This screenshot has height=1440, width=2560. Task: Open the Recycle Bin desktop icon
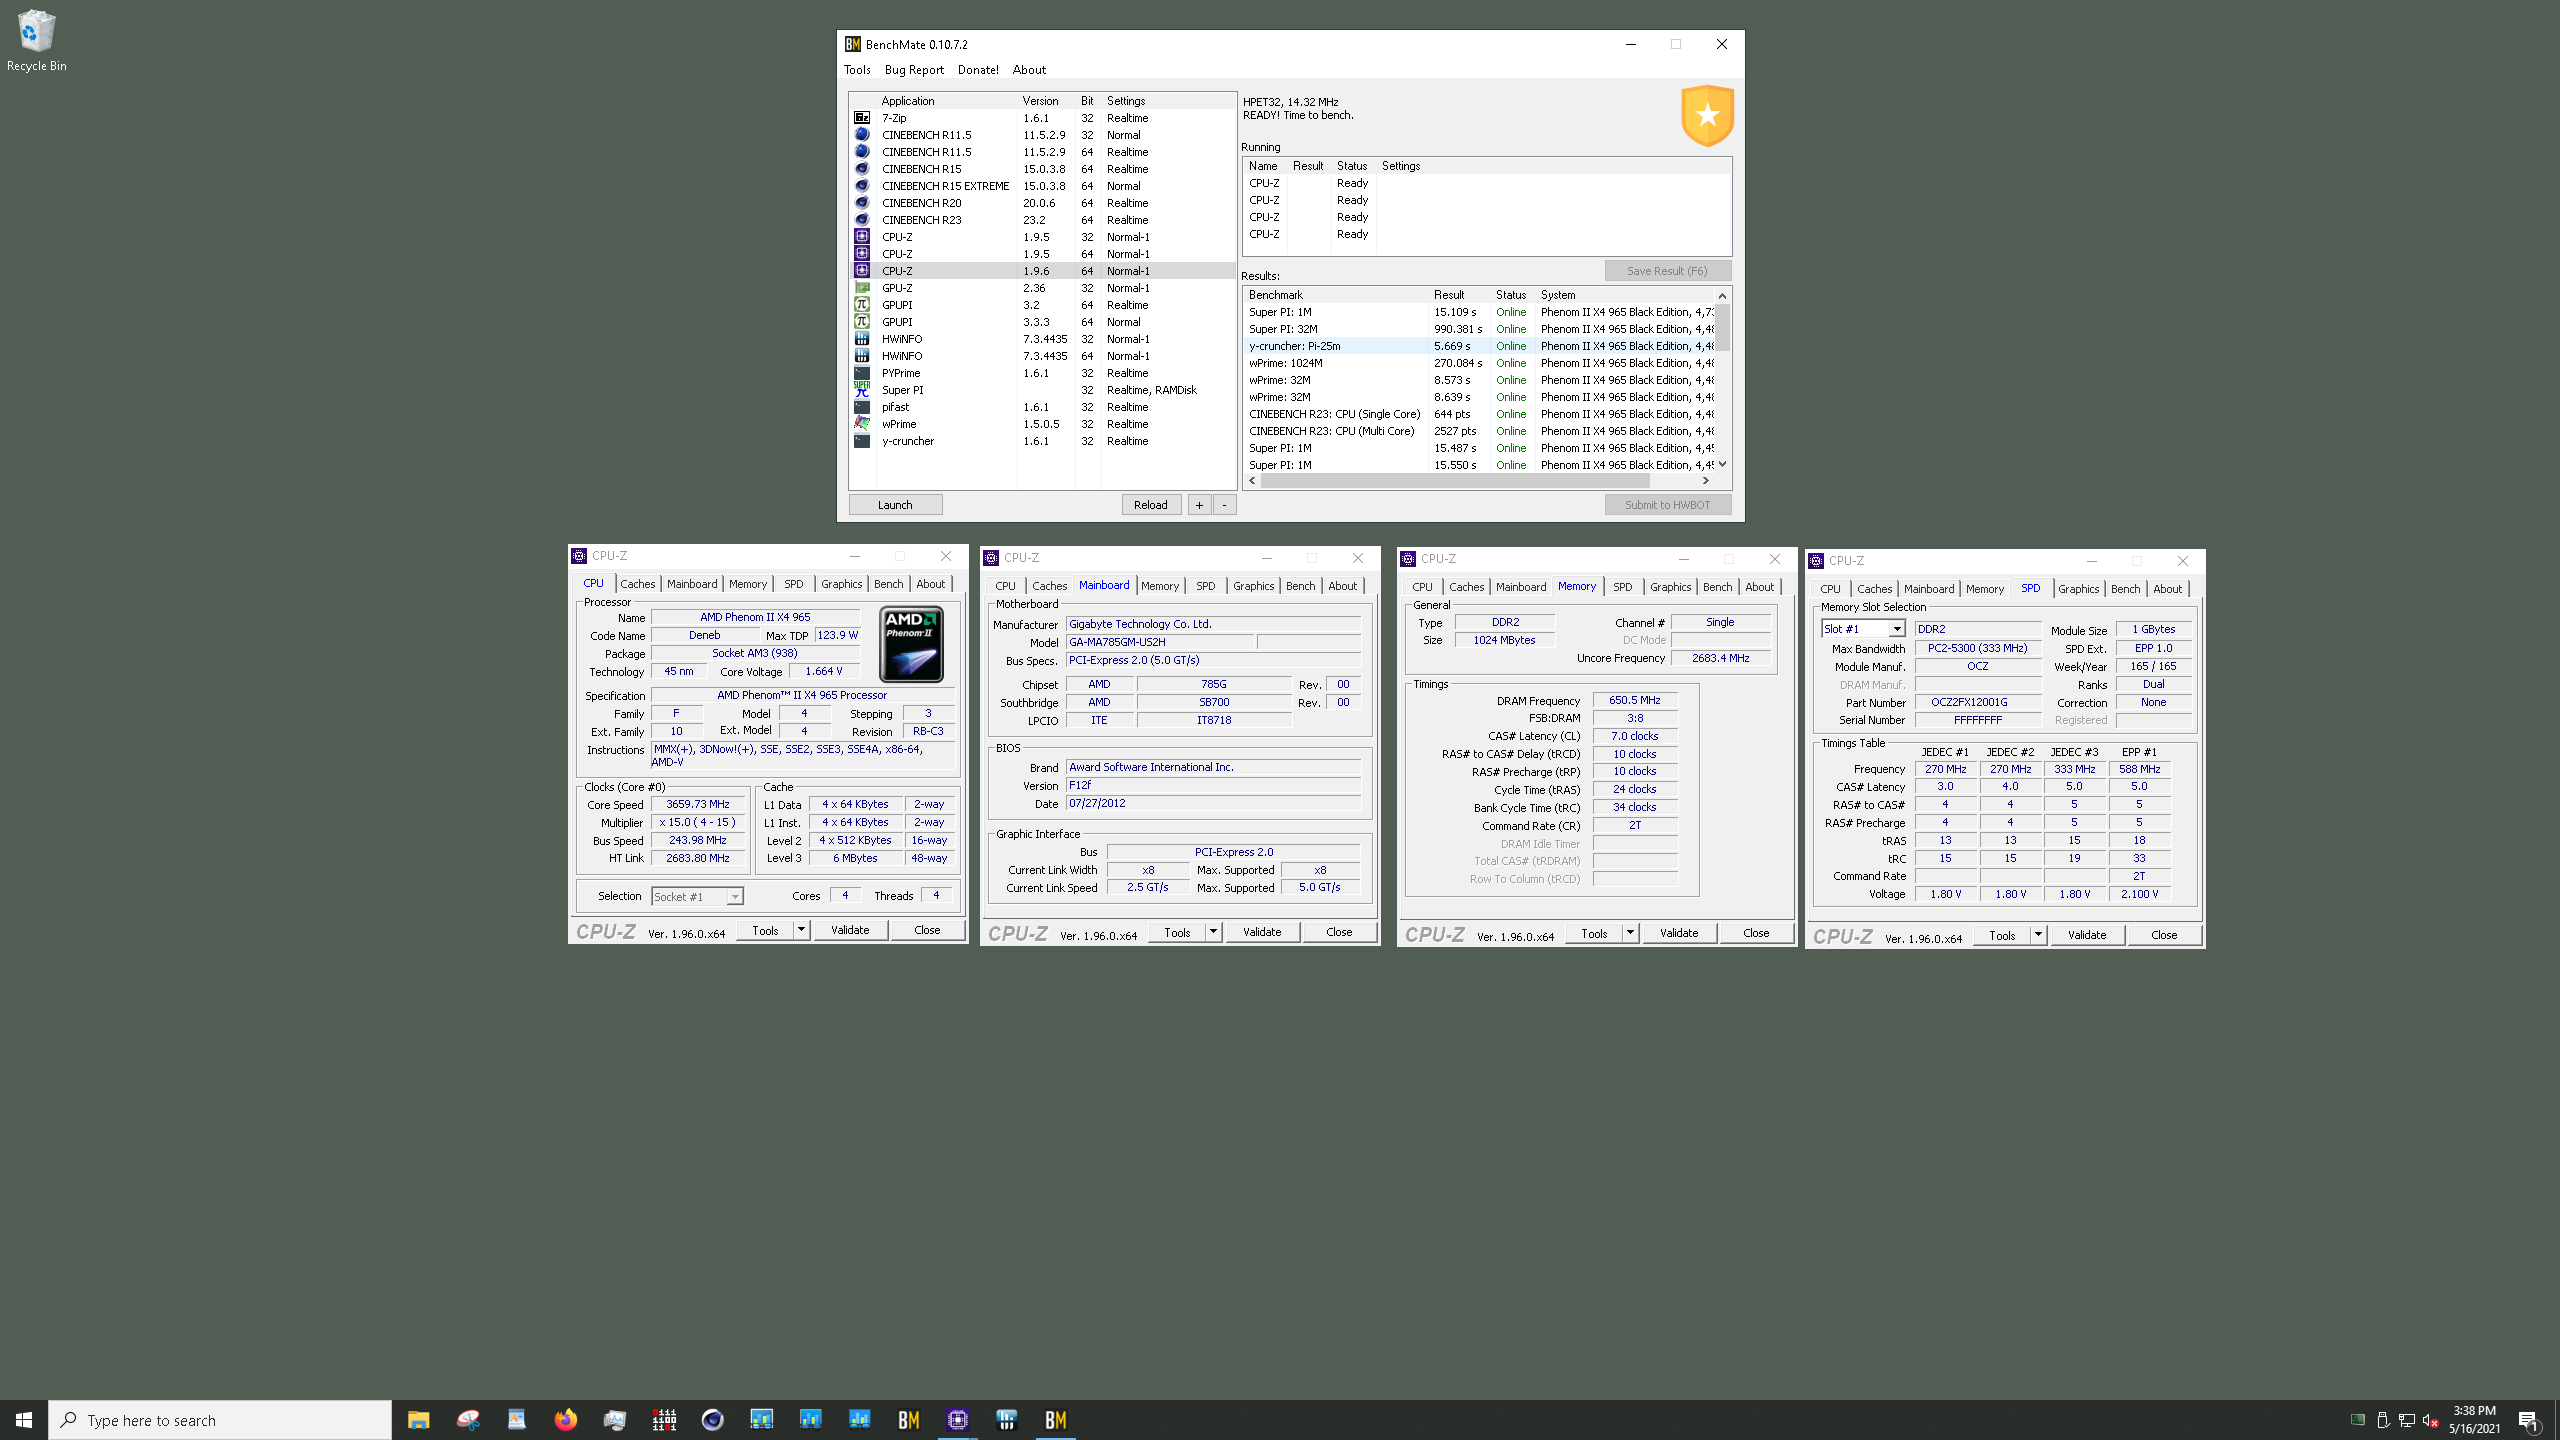click(36, 40)
